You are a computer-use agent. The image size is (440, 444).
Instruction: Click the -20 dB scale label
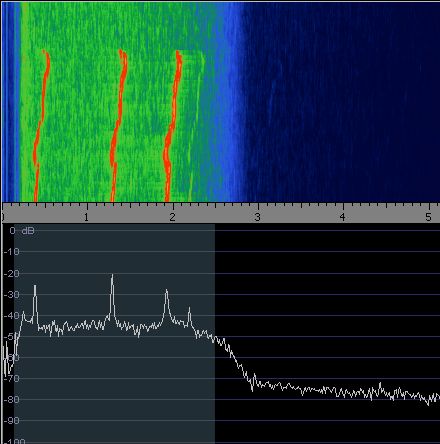coord(11,273)
